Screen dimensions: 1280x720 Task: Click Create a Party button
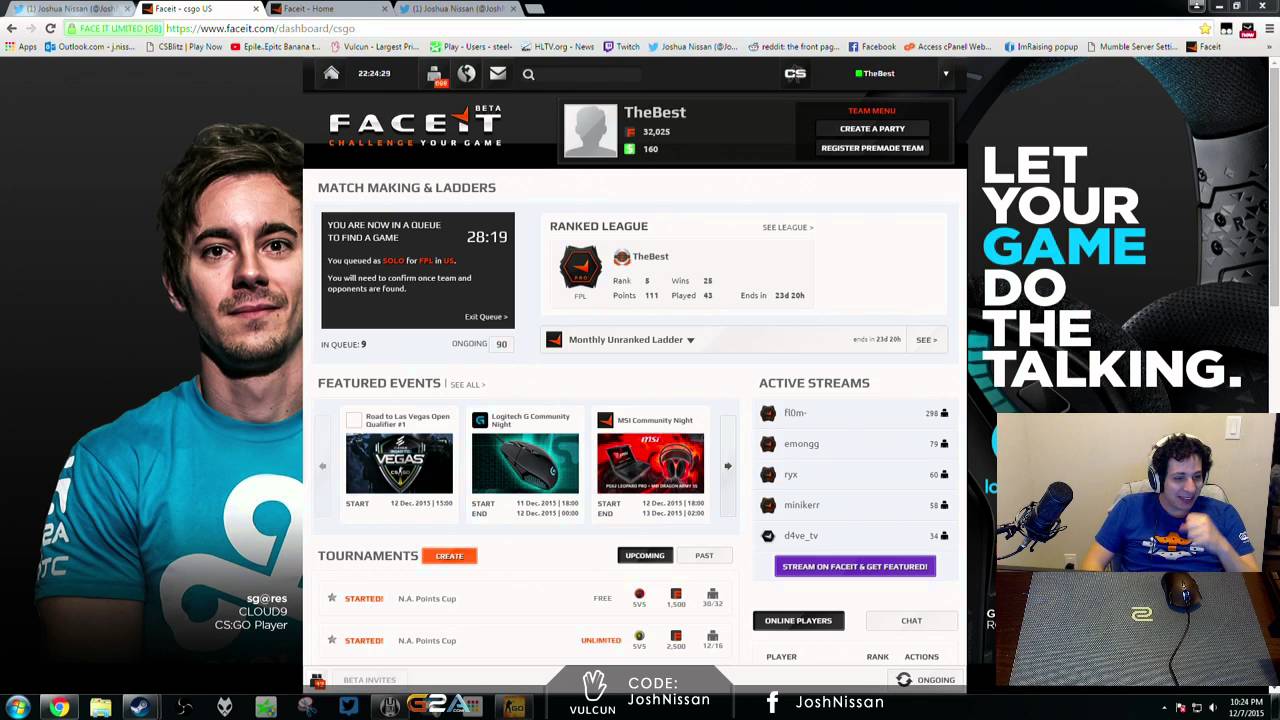[x=872, y=128]
